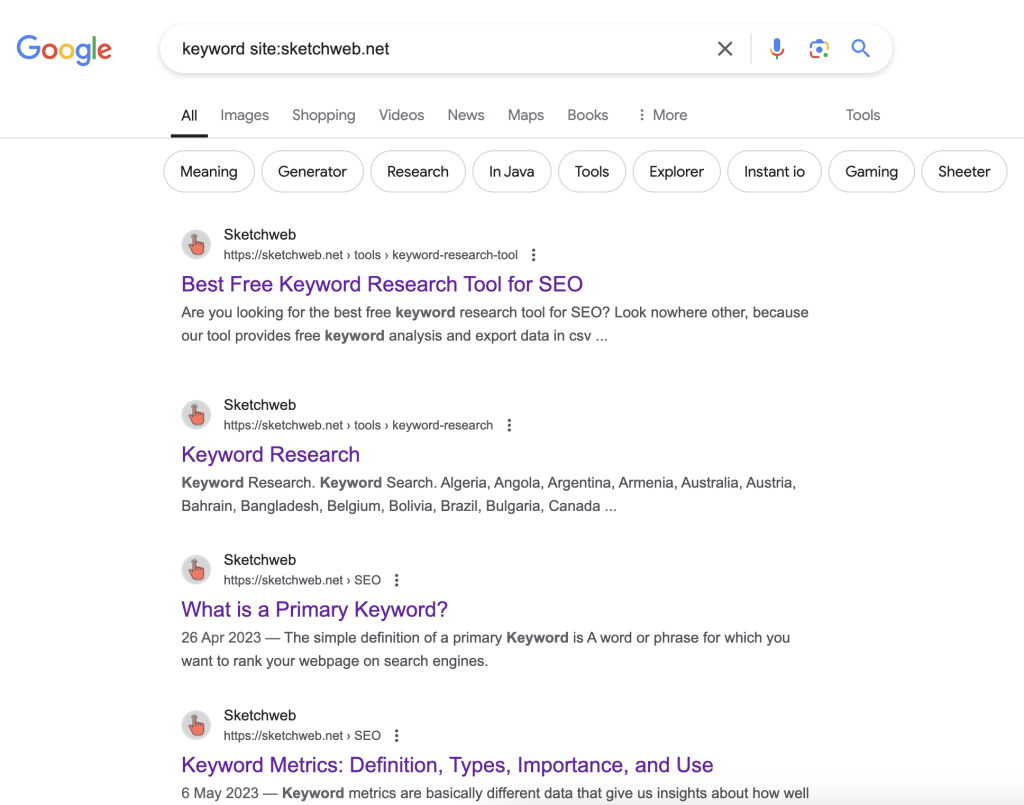Open options menu beside keyword-research-tool URL
The height and width of the screenshot is (805, 1024).
coord(534,255)
